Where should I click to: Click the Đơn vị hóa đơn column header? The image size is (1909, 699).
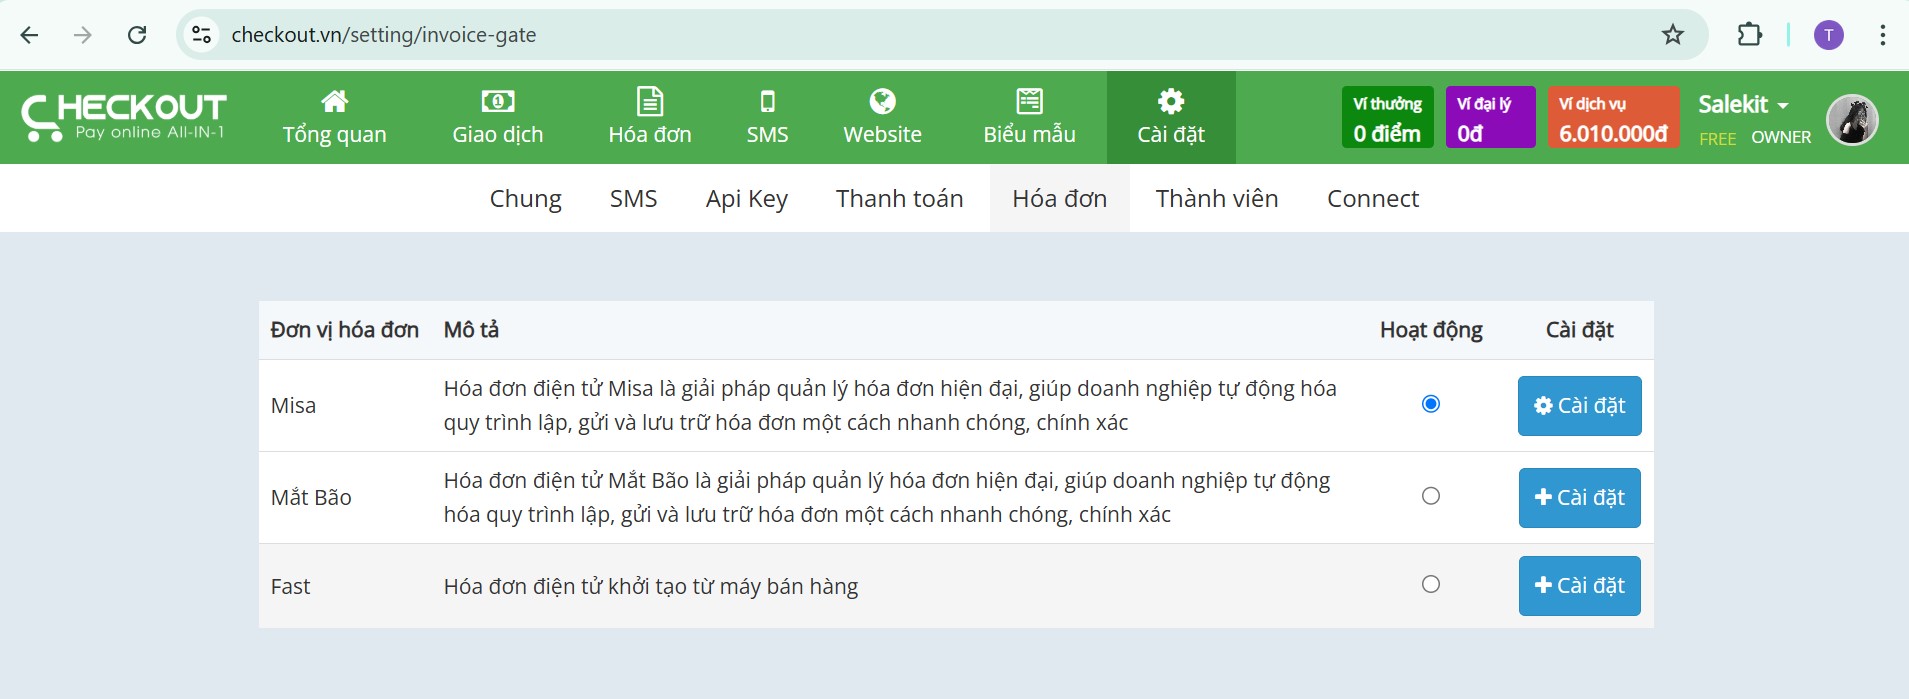pos(344,330)
